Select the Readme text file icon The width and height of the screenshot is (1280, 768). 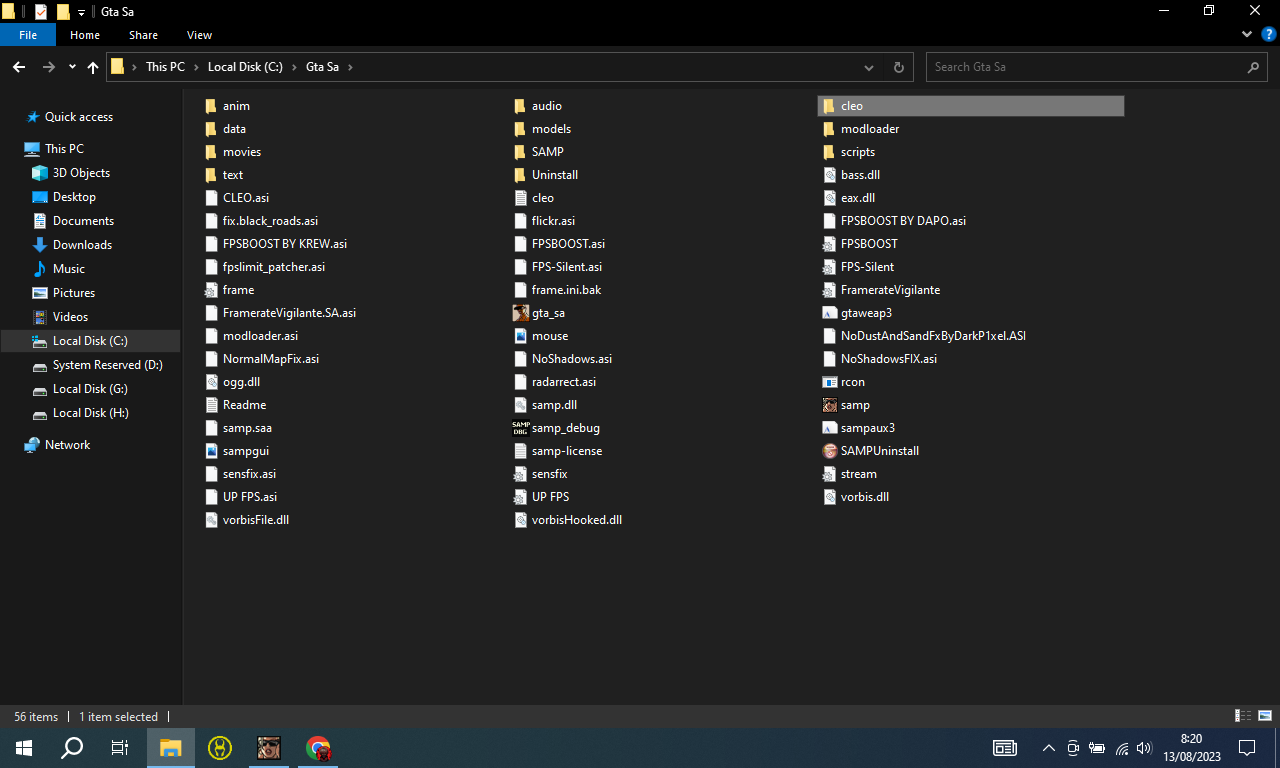click(x=211, y=405)
